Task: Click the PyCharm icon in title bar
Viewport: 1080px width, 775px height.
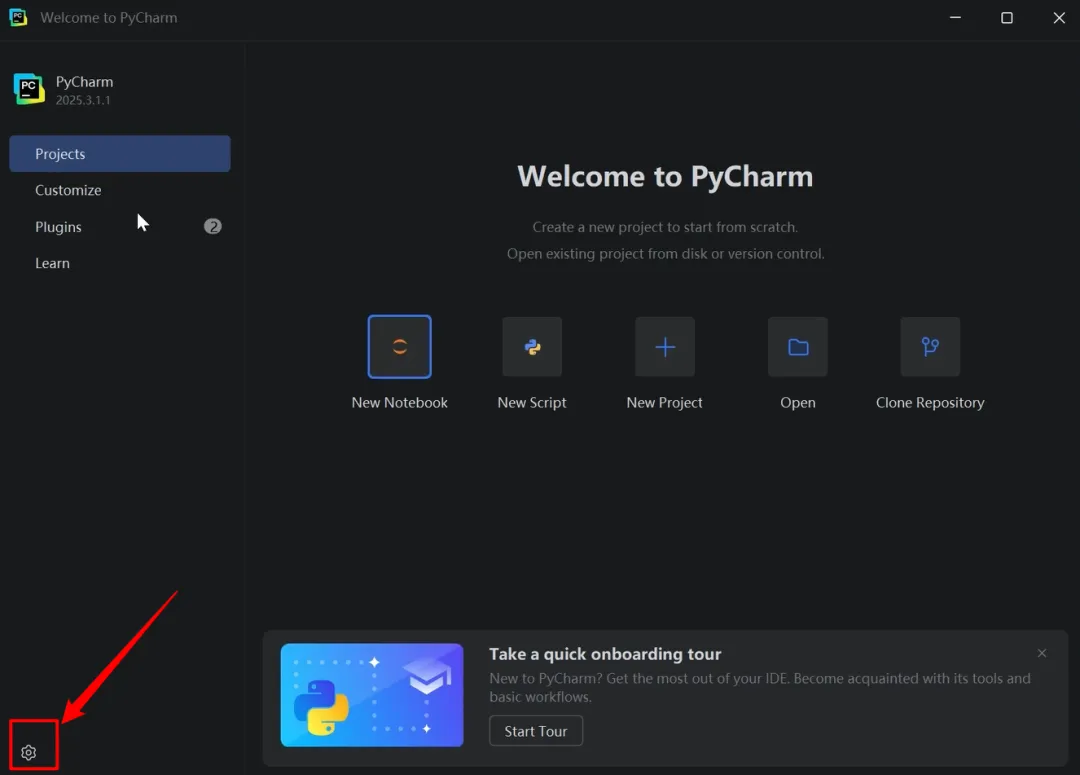Action: 18,17
